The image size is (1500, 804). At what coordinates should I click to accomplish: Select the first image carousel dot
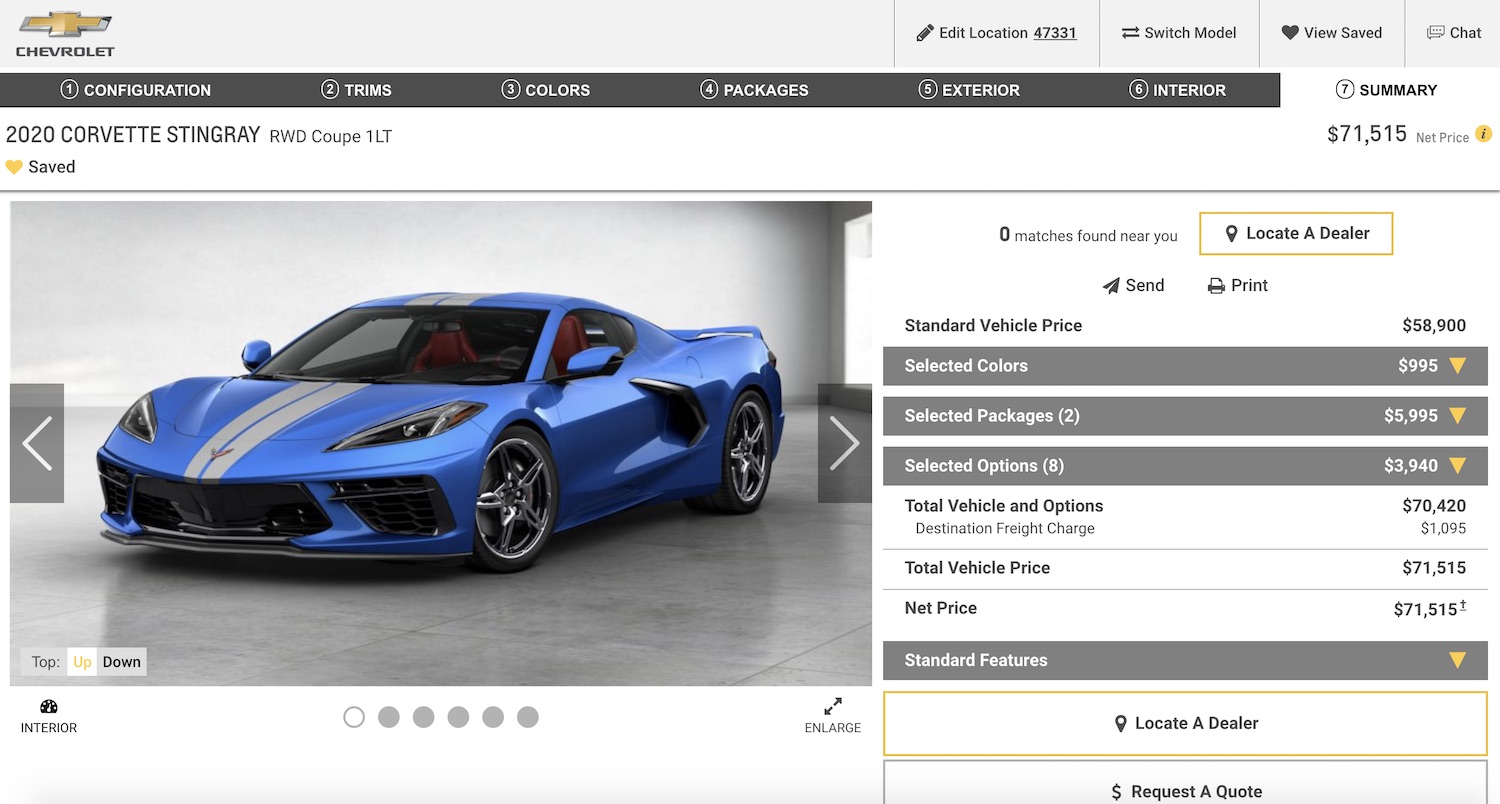pyautogui.click(x=354, y=717)
